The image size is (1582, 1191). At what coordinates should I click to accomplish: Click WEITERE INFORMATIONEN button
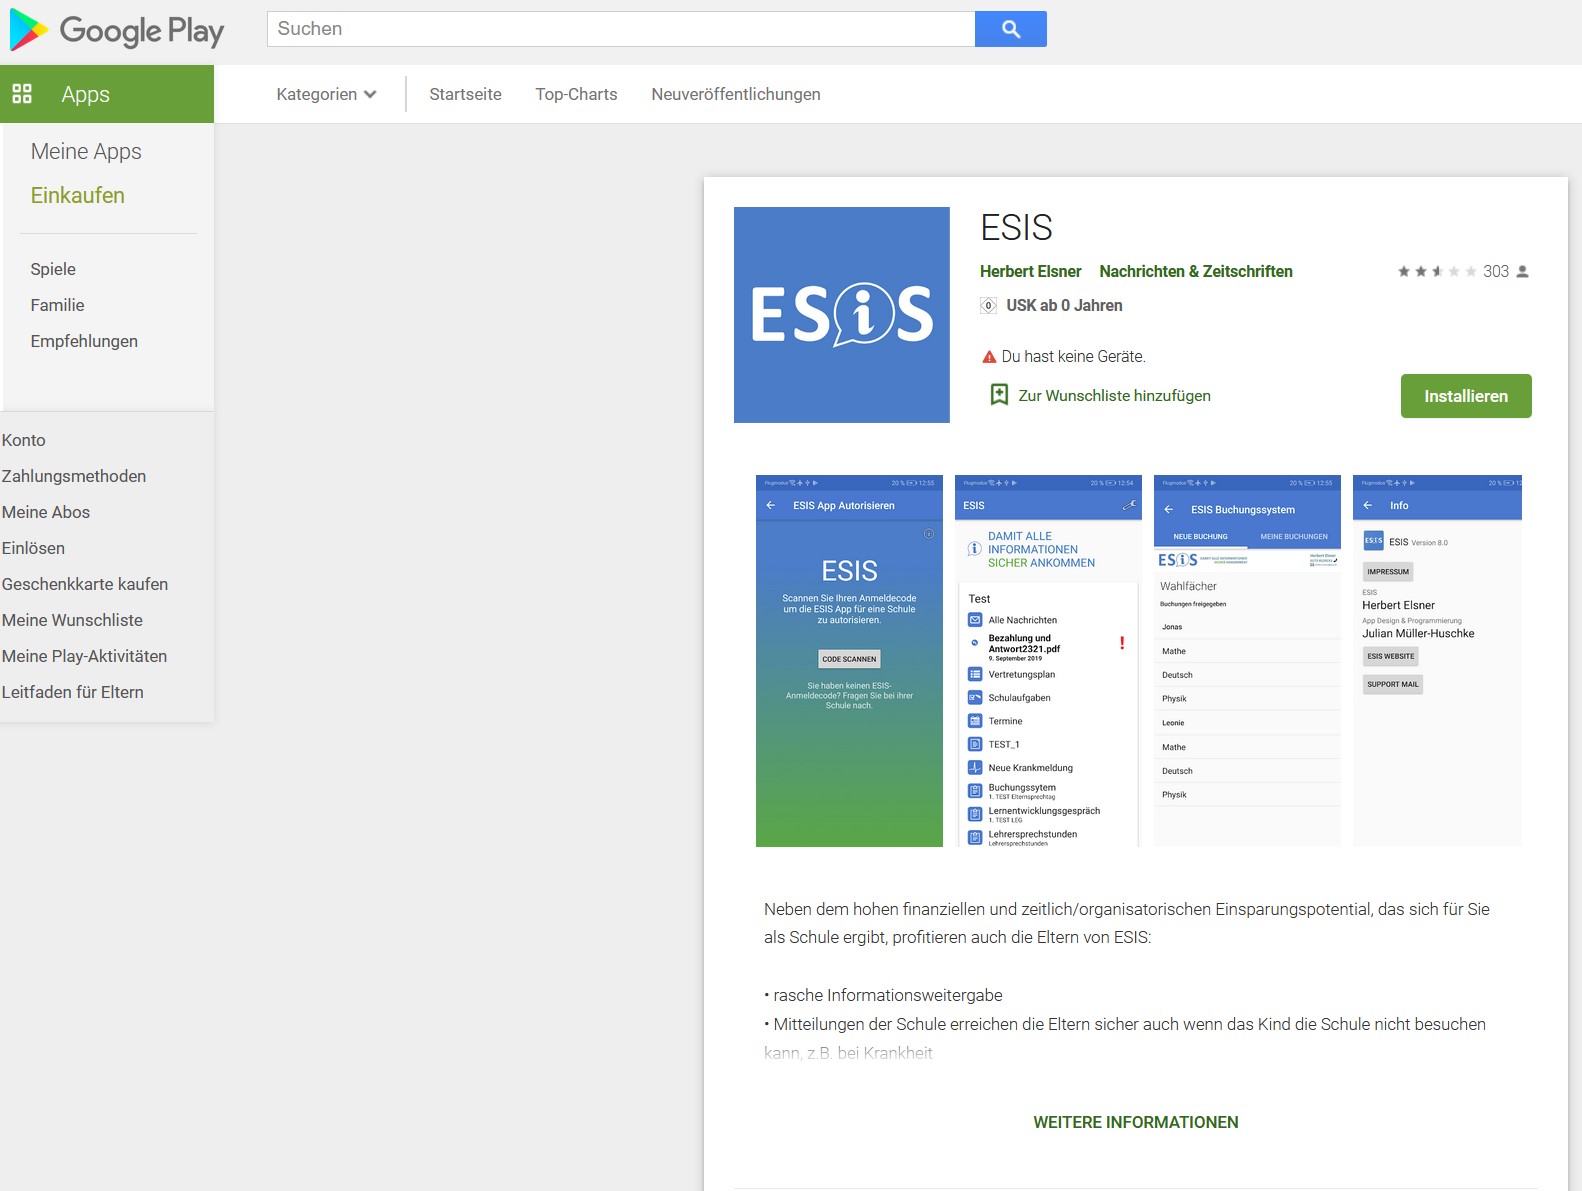pyautogui.click(x=1136, y=1122)
